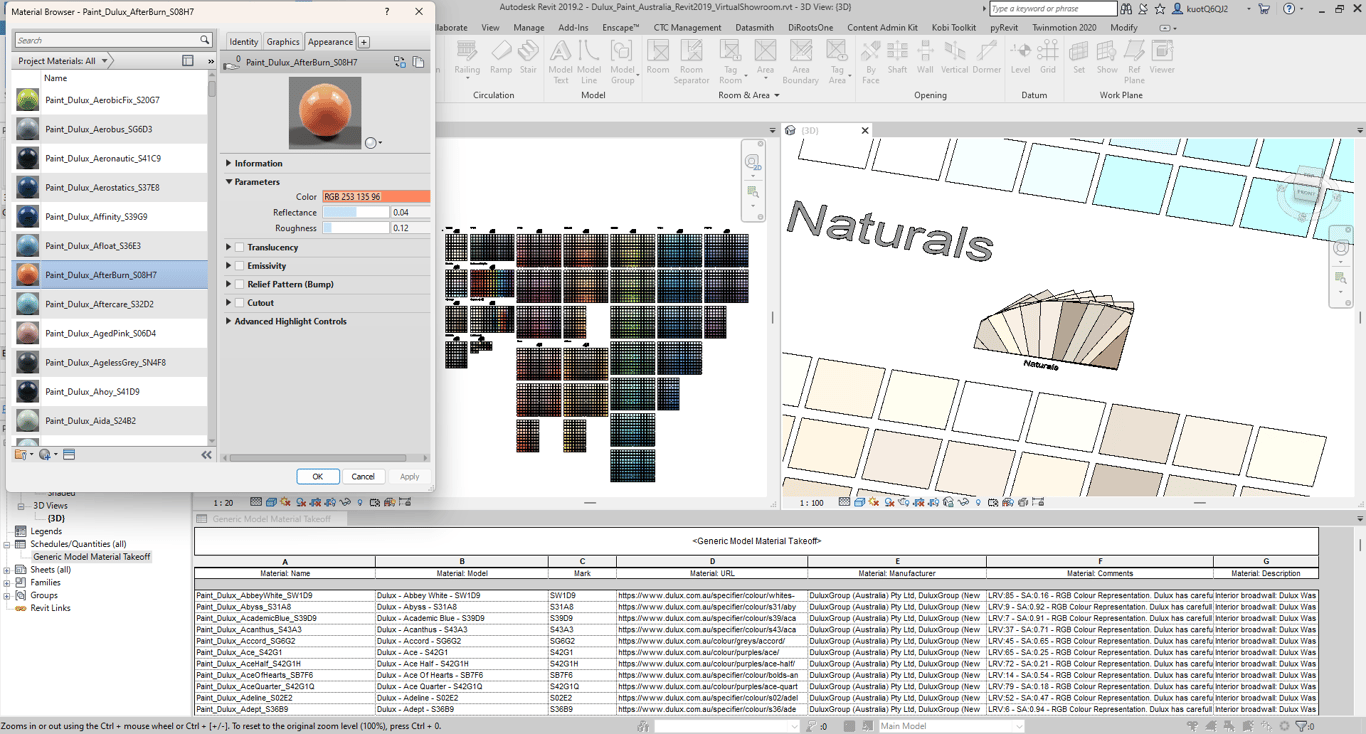The height and width of the screenshot is (734, 1366).
Task: Tick the Cutout checkbox
Action: click(x=240, y=303)
